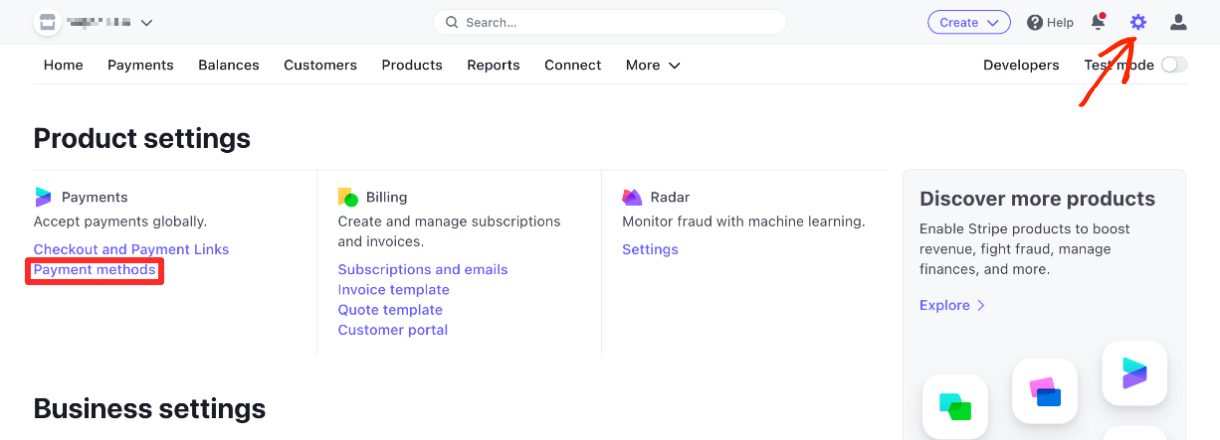The image size is (1220, 440).
Task: Open the Create dropdown button
Action: [969, 22]
